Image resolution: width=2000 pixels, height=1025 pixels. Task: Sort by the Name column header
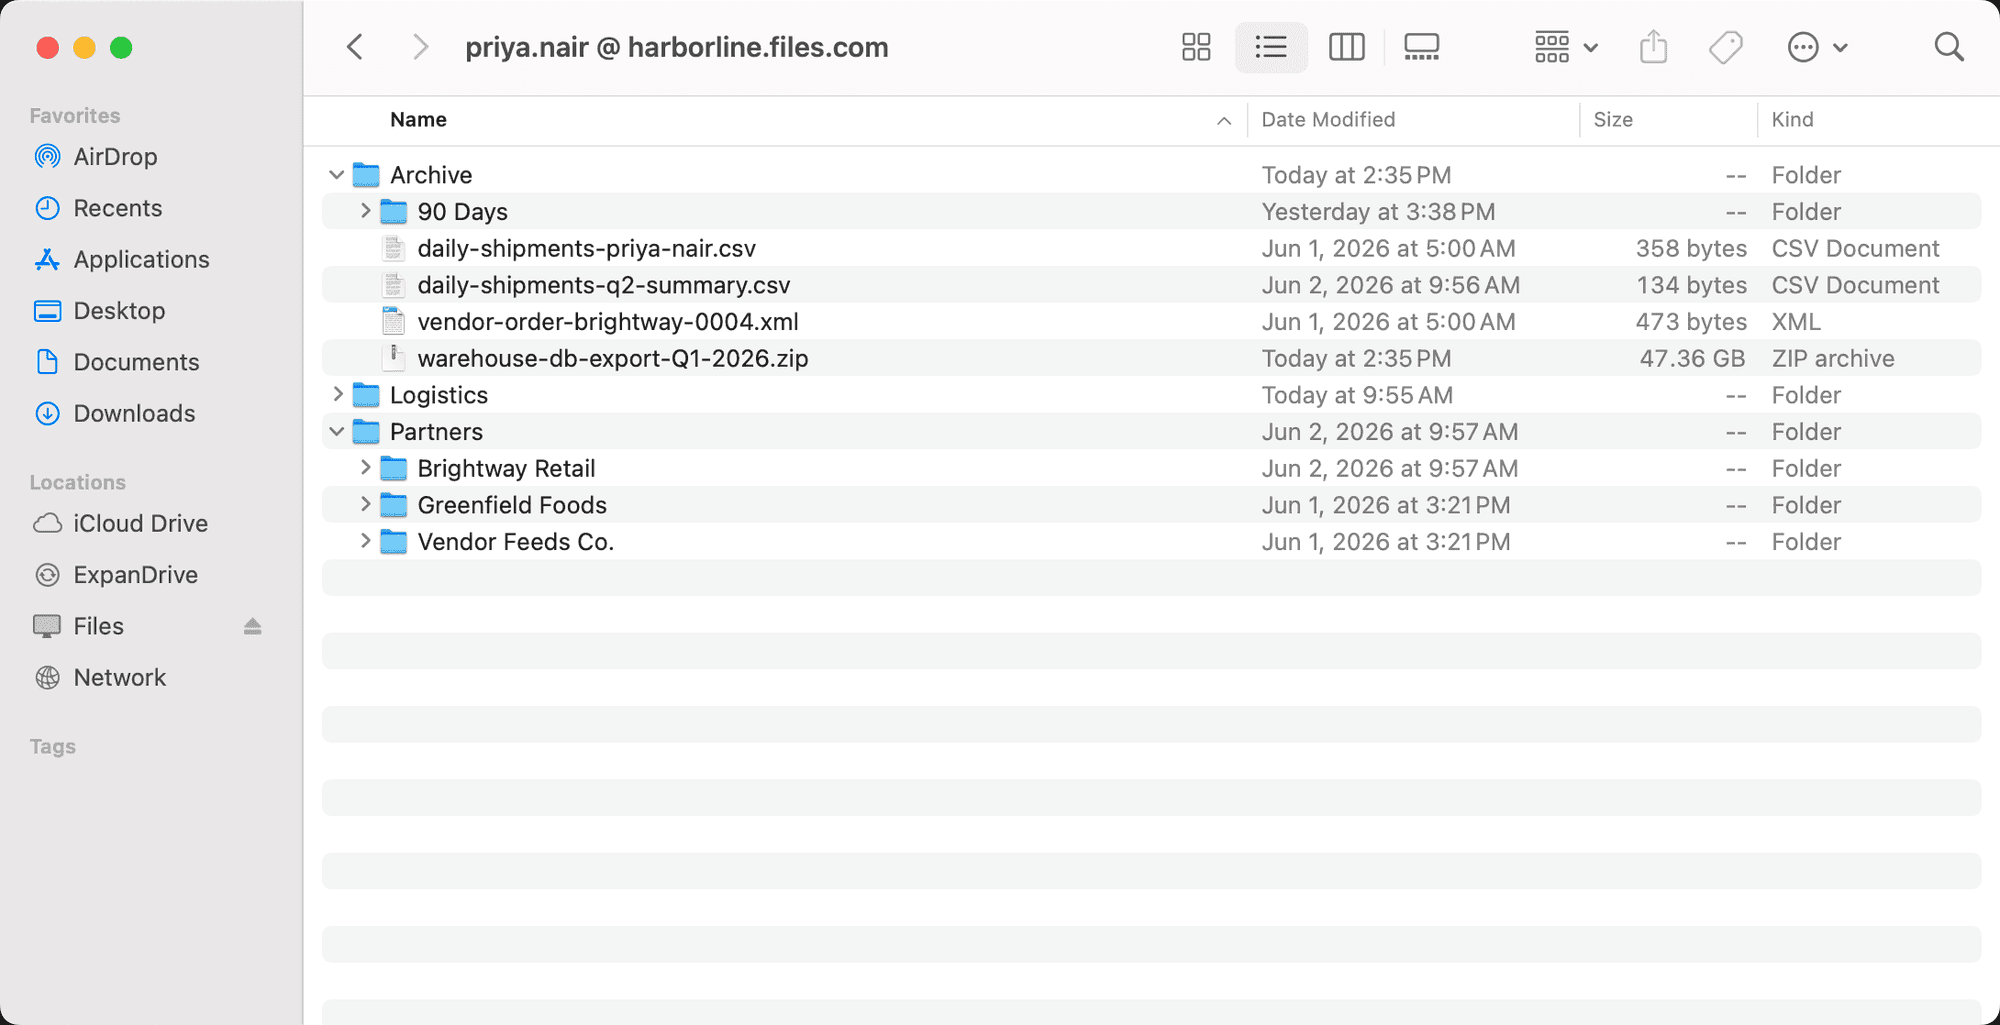418,120
